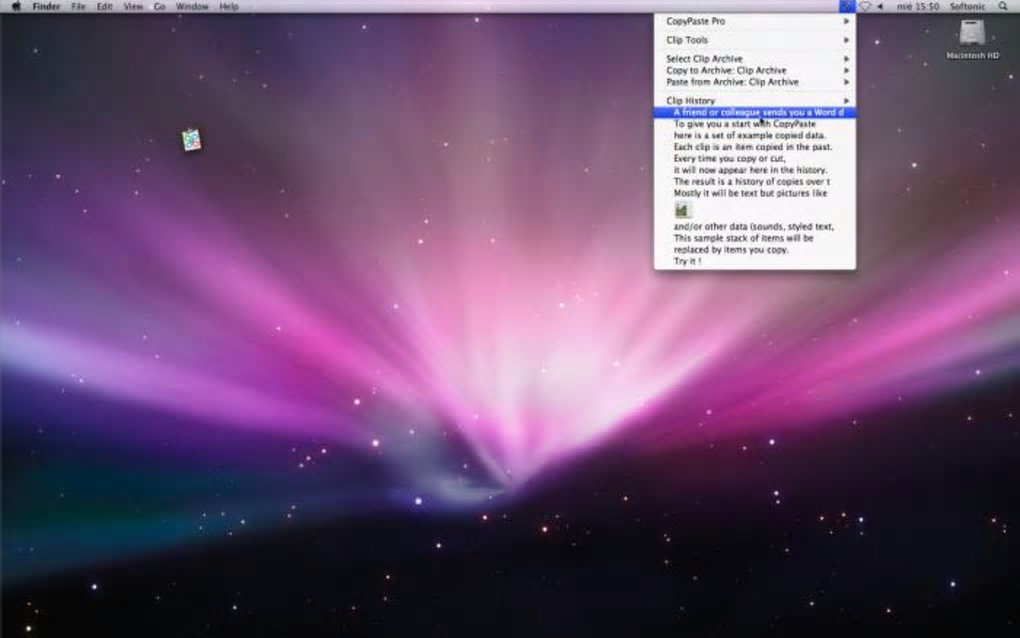Expand Copy to Archive submenu arrow

846,70
